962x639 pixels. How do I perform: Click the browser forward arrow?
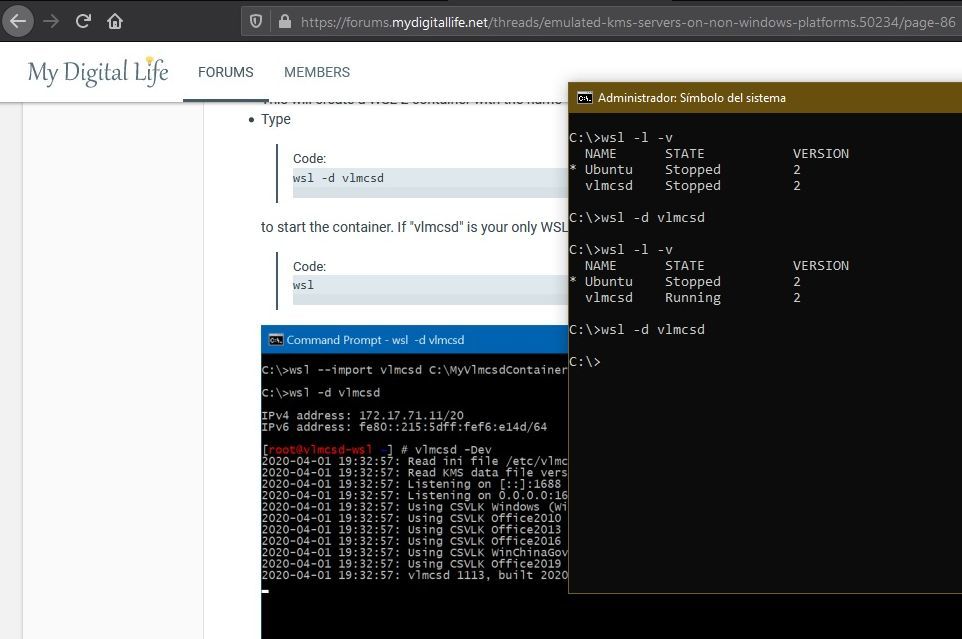click(x=51, y=21)
